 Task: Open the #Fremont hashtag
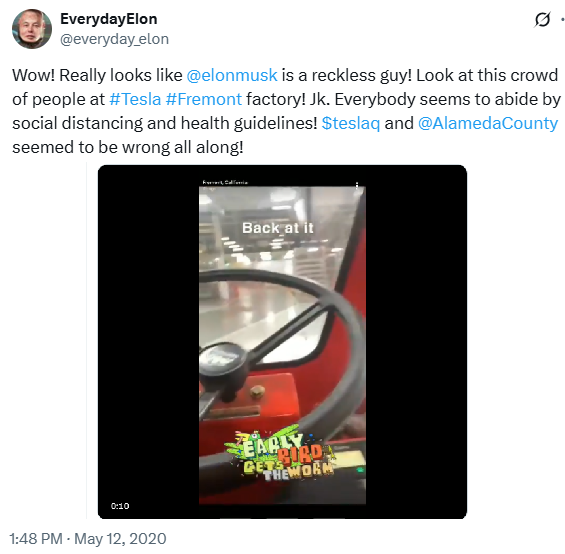point(204,99)
